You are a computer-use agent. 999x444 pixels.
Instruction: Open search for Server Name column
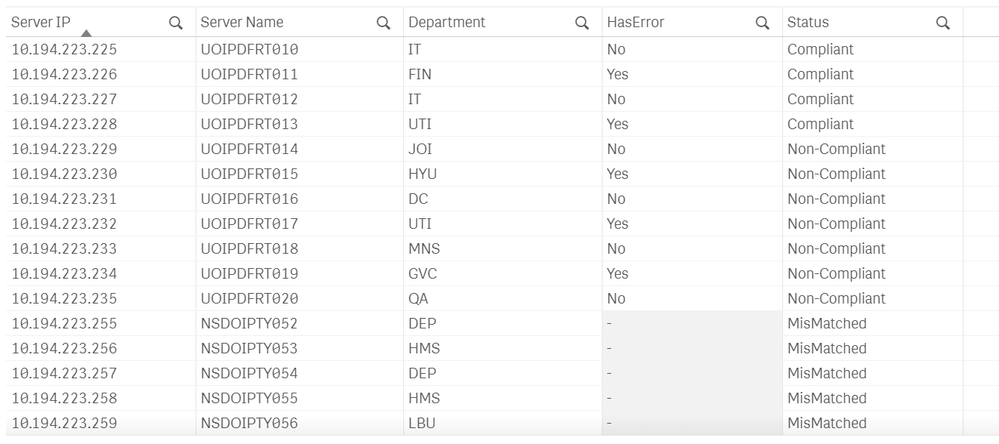(x=383, y=23)
